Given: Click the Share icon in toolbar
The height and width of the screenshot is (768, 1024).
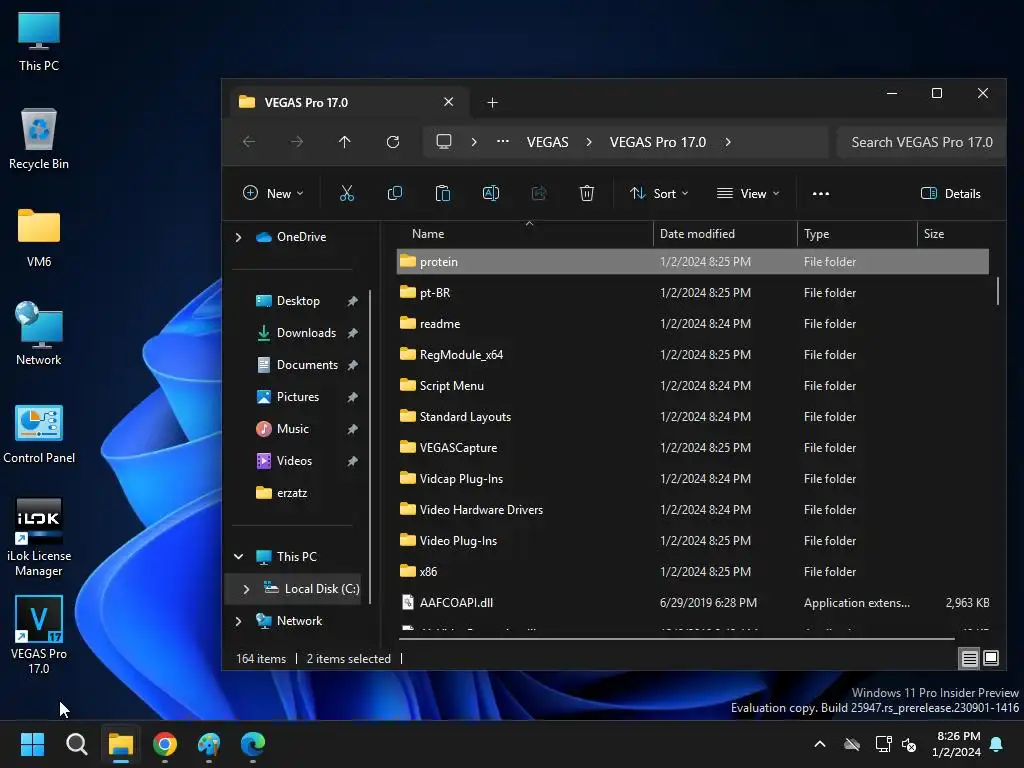Looking at the screenshot, I should click(x=539, y=193).
